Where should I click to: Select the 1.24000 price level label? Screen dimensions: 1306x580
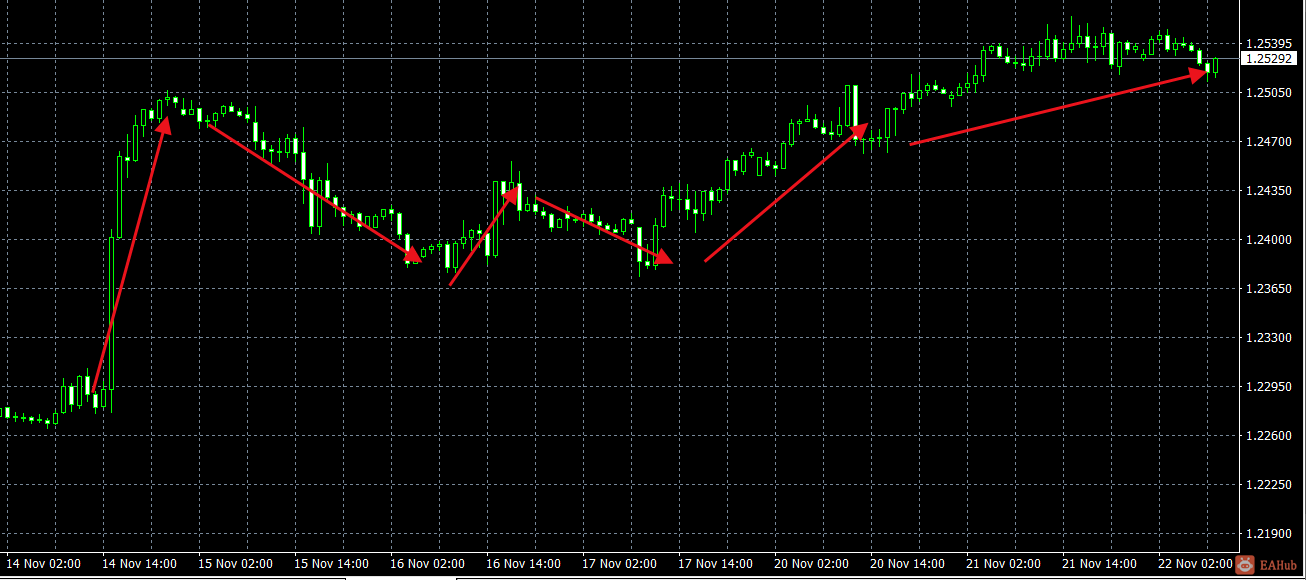point(1268,240)
